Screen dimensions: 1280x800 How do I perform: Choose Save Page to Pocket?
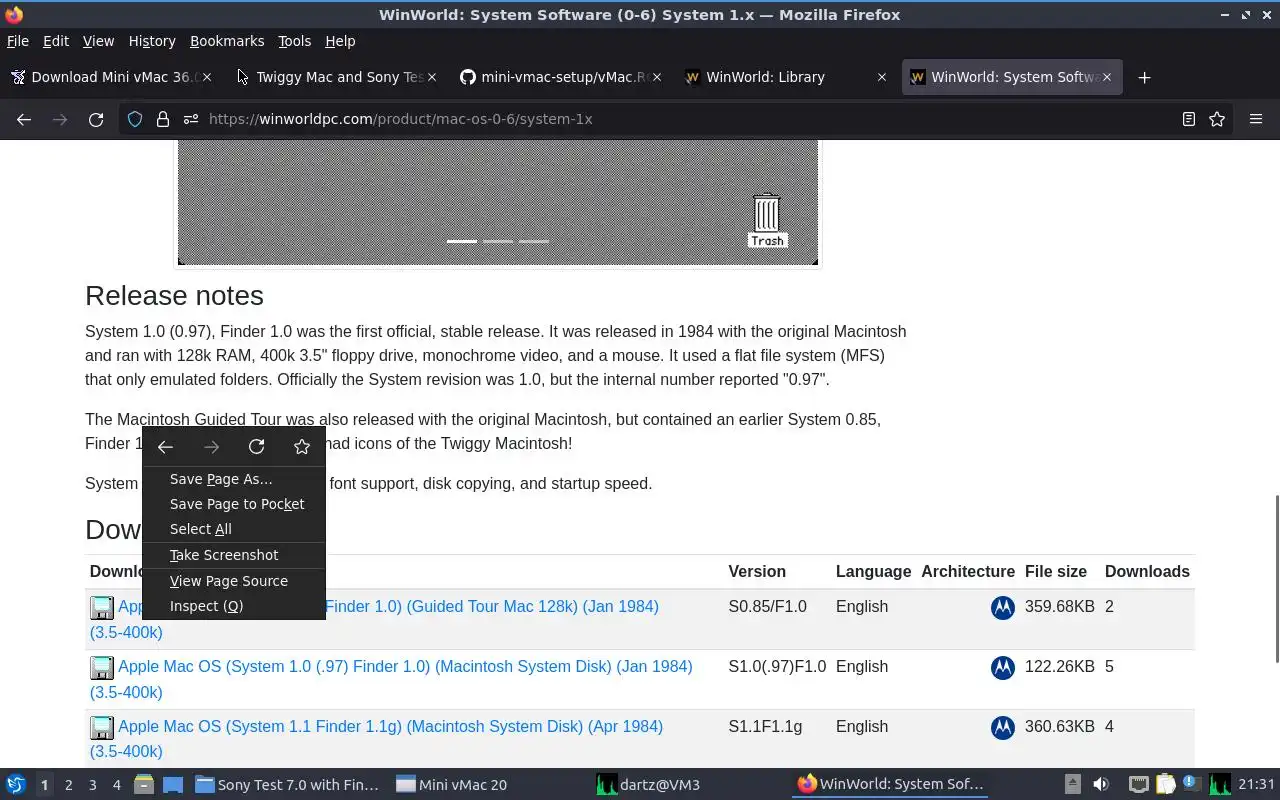click(x=234, y=504)
